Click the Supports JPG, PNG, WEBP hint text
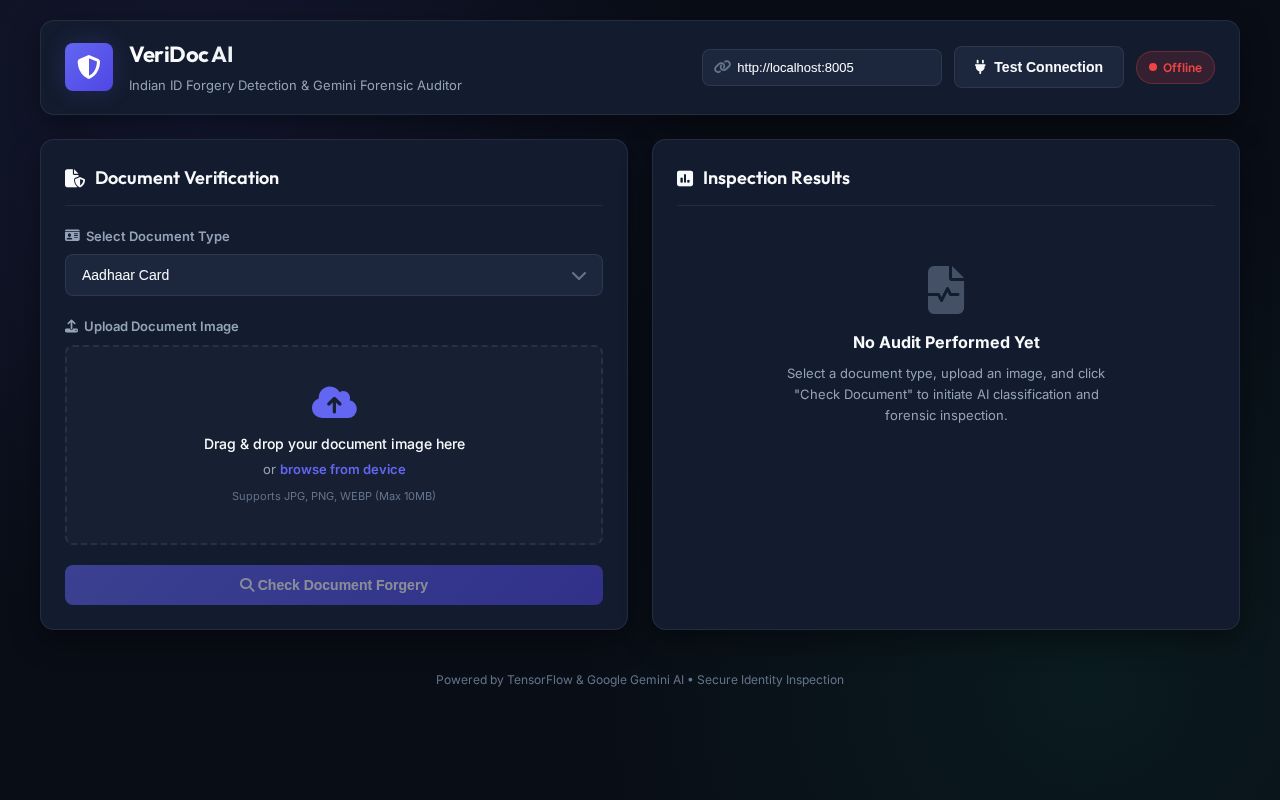The image size is (1280, 800). 334,496
